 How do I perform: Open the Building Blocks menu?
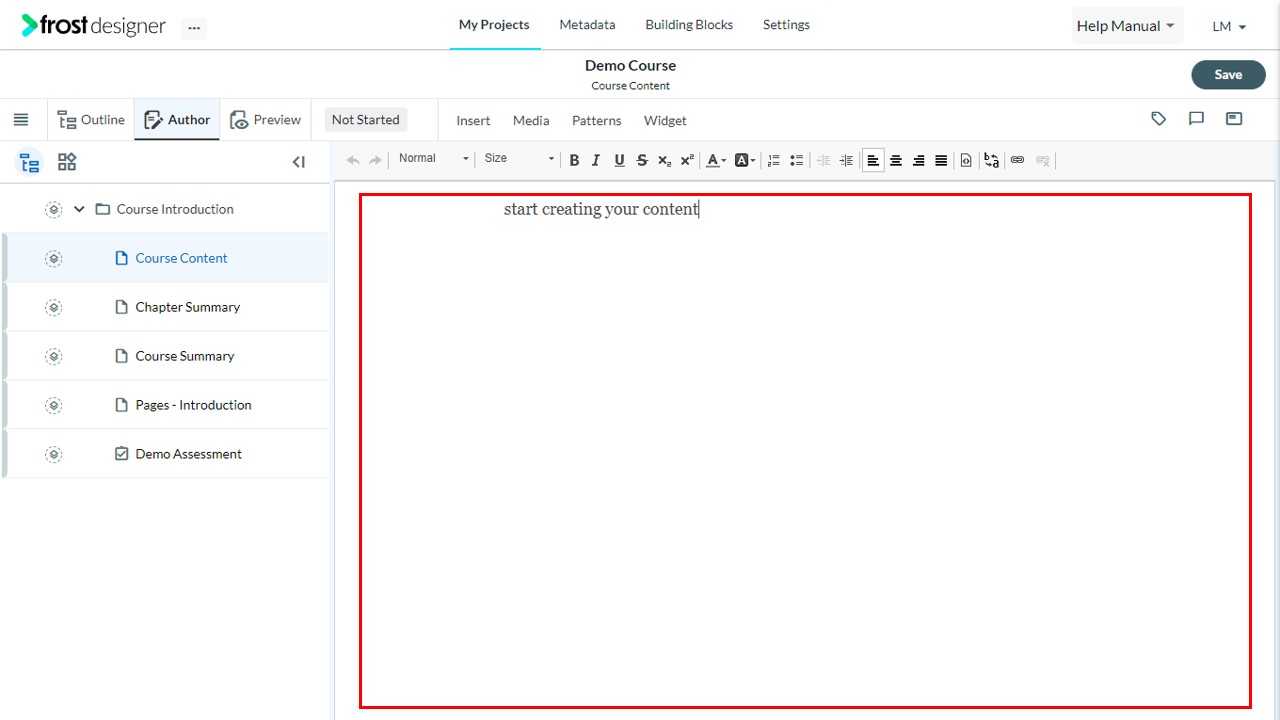(x=689, y=25)
